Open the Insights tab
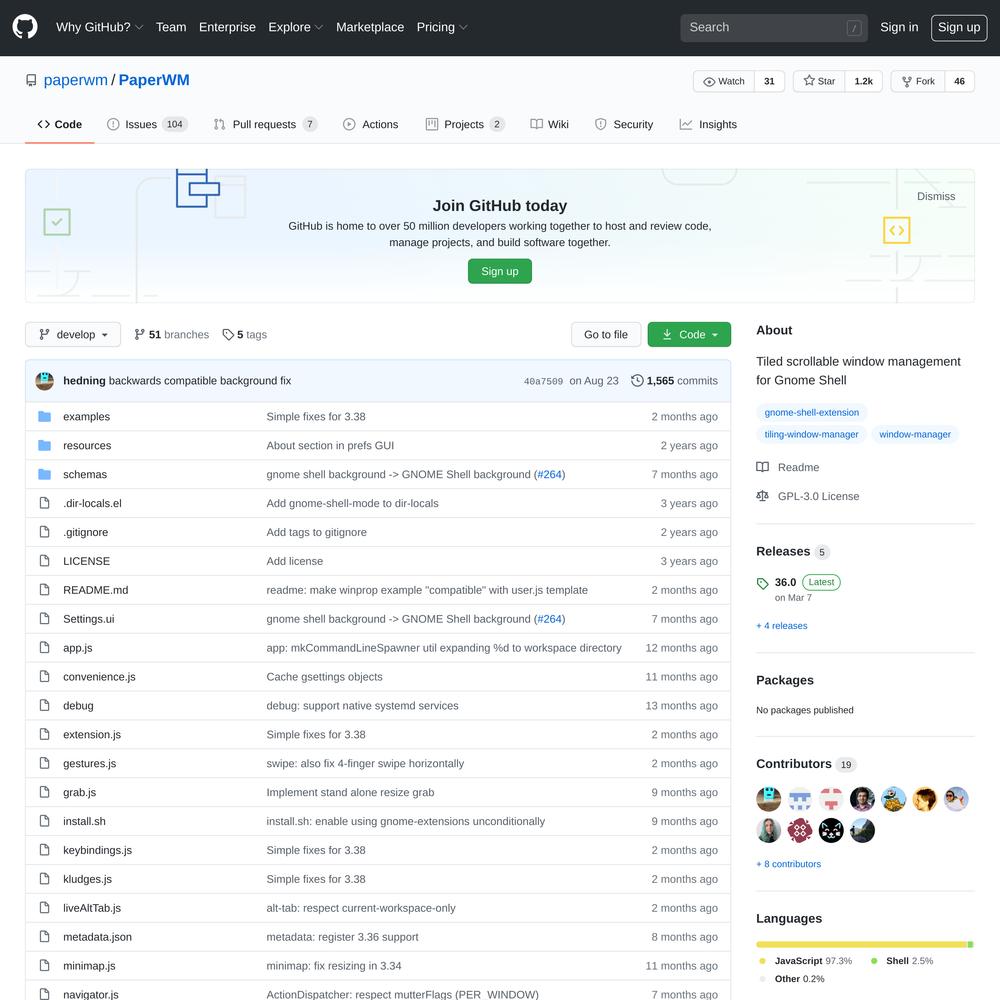 point(708,124)
